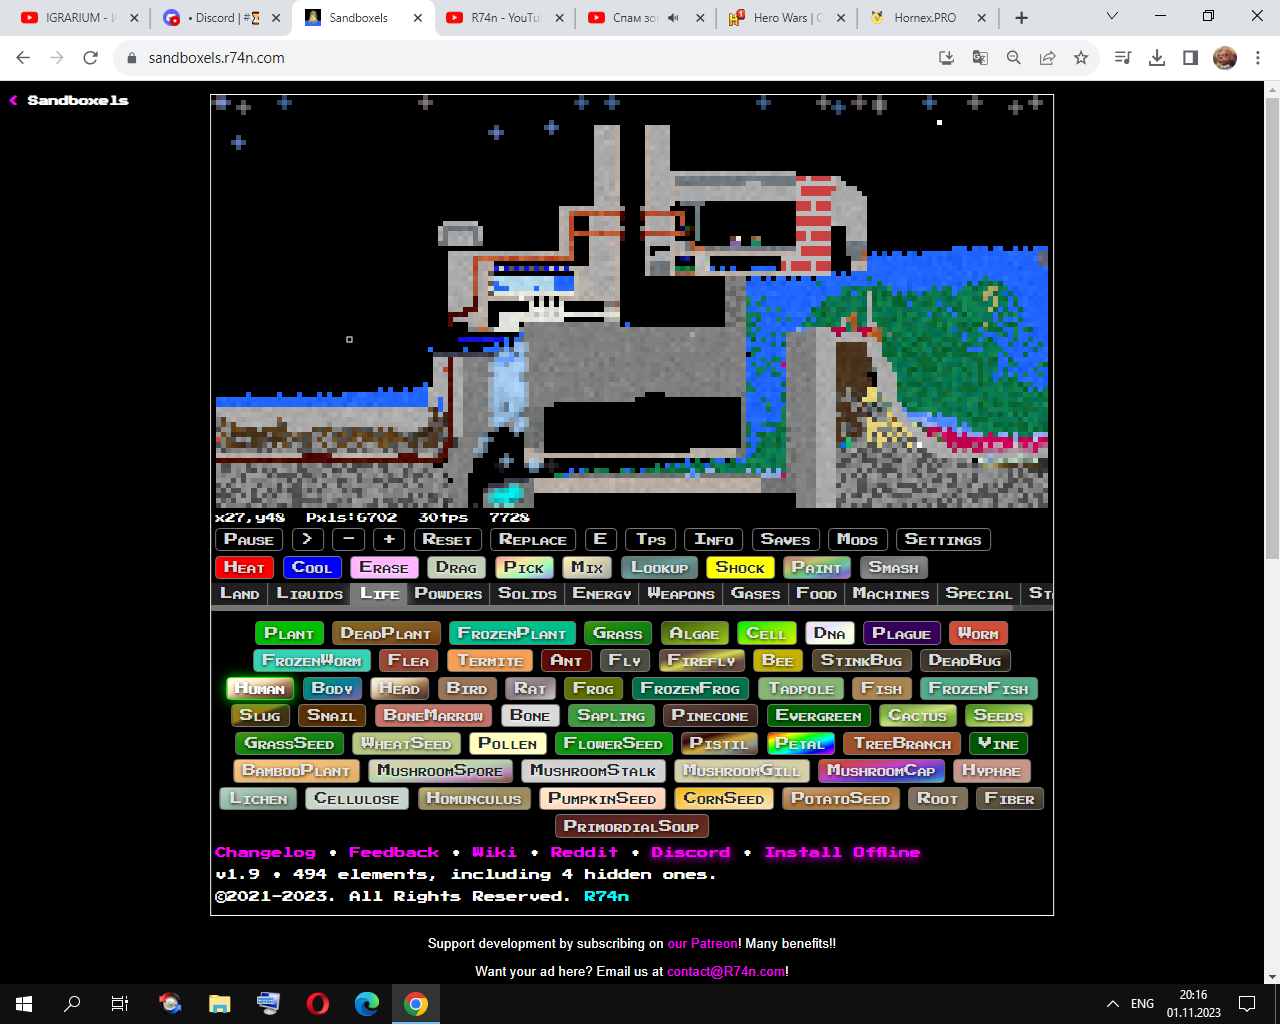Open Windows taskbar search
Screen dimensions: 1280x1024
pyautogui.click(x=72, y=1004)
